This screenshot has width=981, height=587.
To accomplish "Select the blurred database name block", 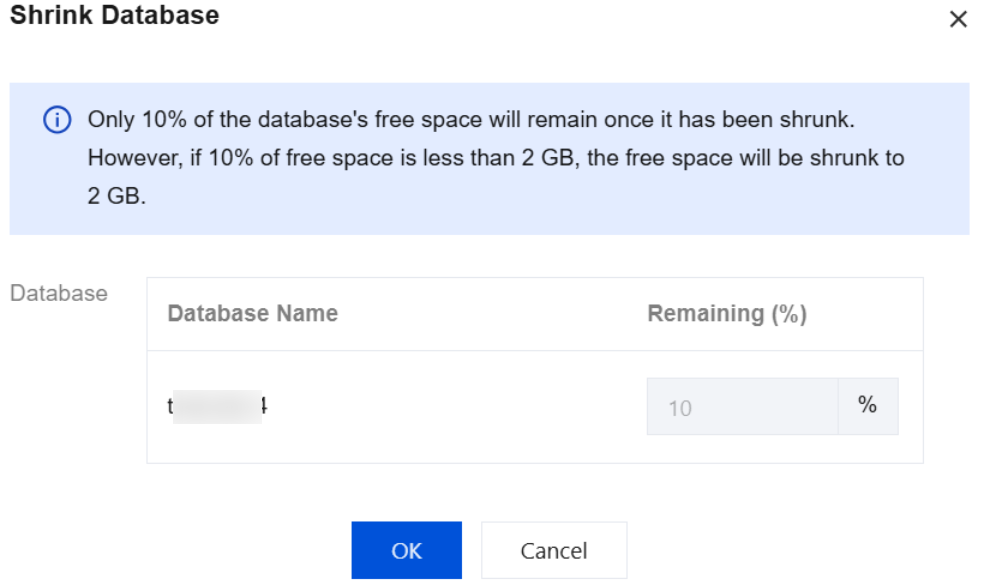I will (x=217, y=407).
